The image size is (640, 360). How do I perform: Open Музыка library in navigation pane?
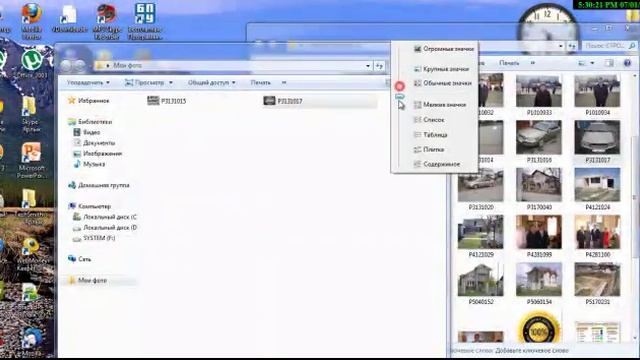coord(89,164)
